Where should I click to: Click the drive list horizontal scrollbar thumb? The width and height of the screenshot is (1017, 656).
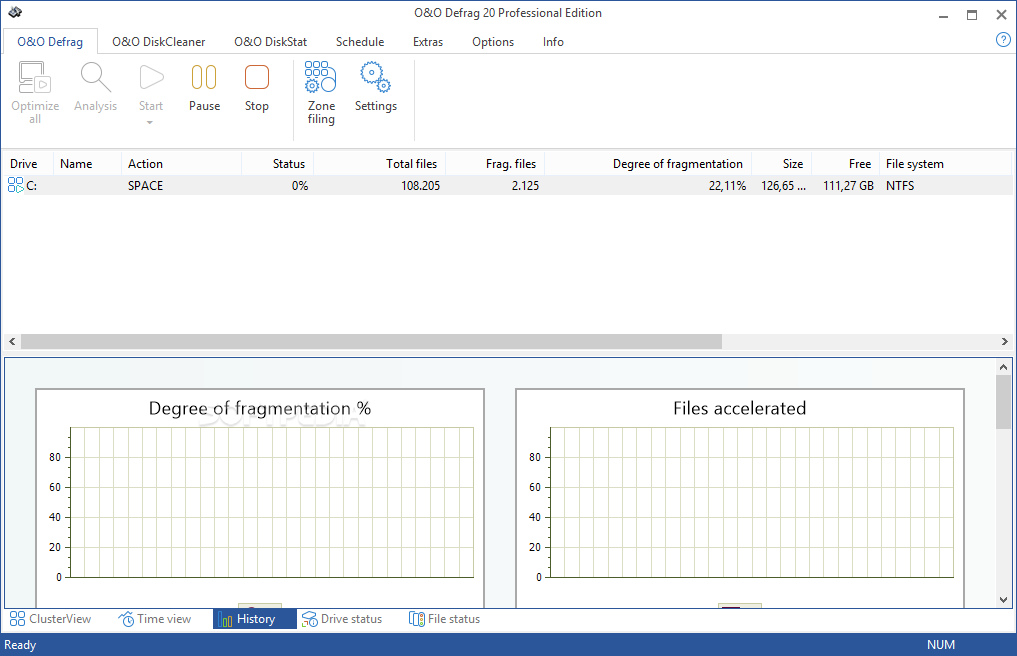point(371,341)
